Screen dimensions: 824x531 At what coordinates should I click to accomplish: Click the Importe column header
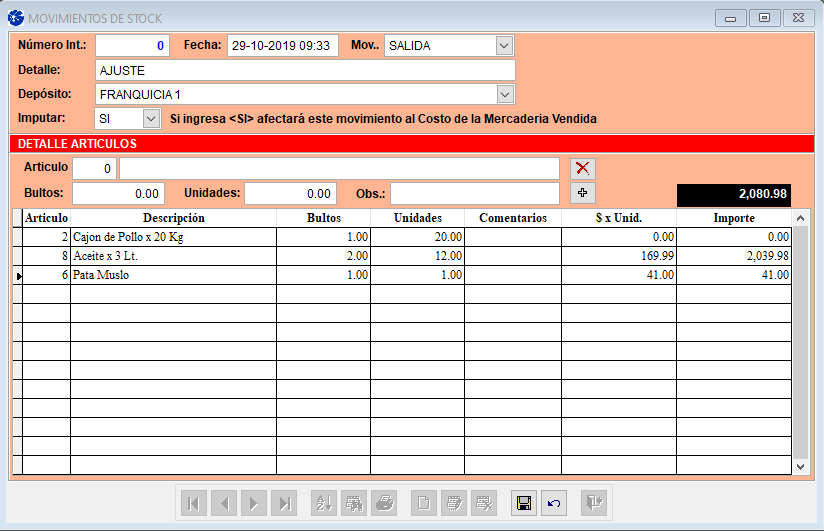click(x=734, y=218)
